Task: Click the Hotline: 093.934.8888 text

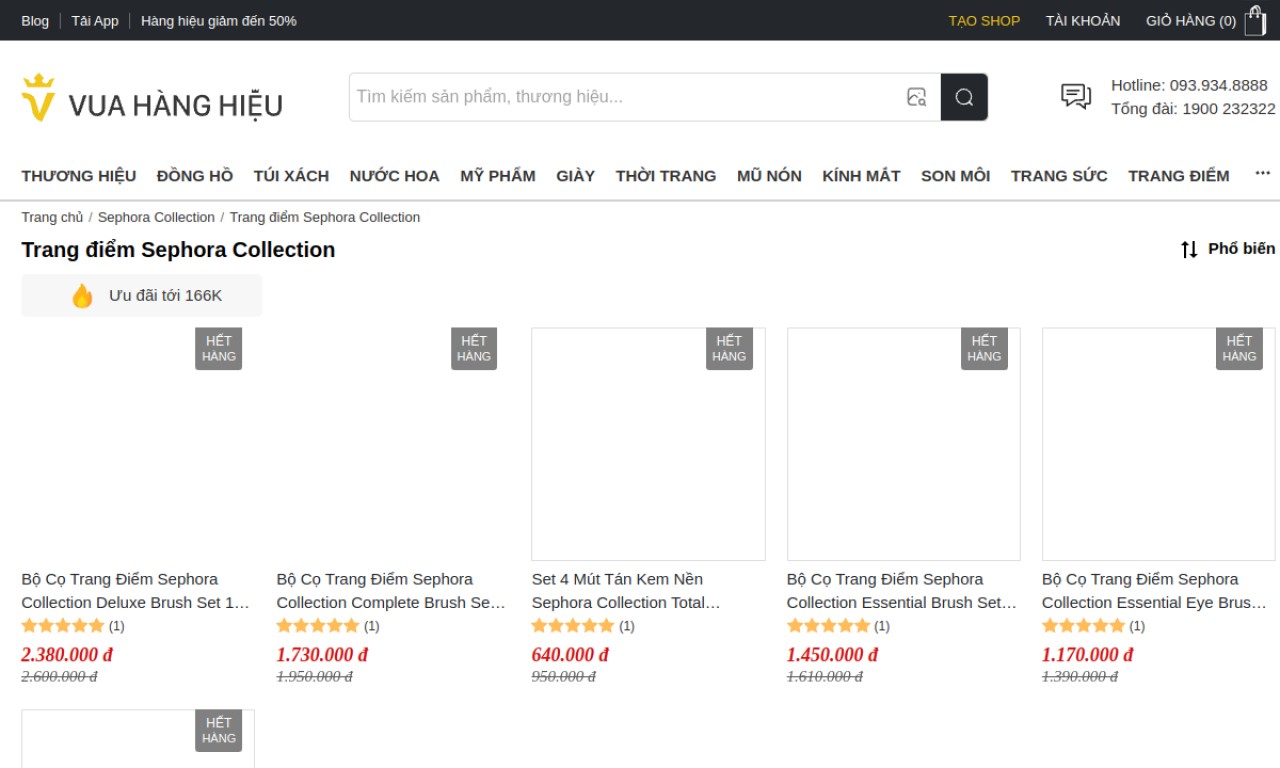Action: [1189, 85]
